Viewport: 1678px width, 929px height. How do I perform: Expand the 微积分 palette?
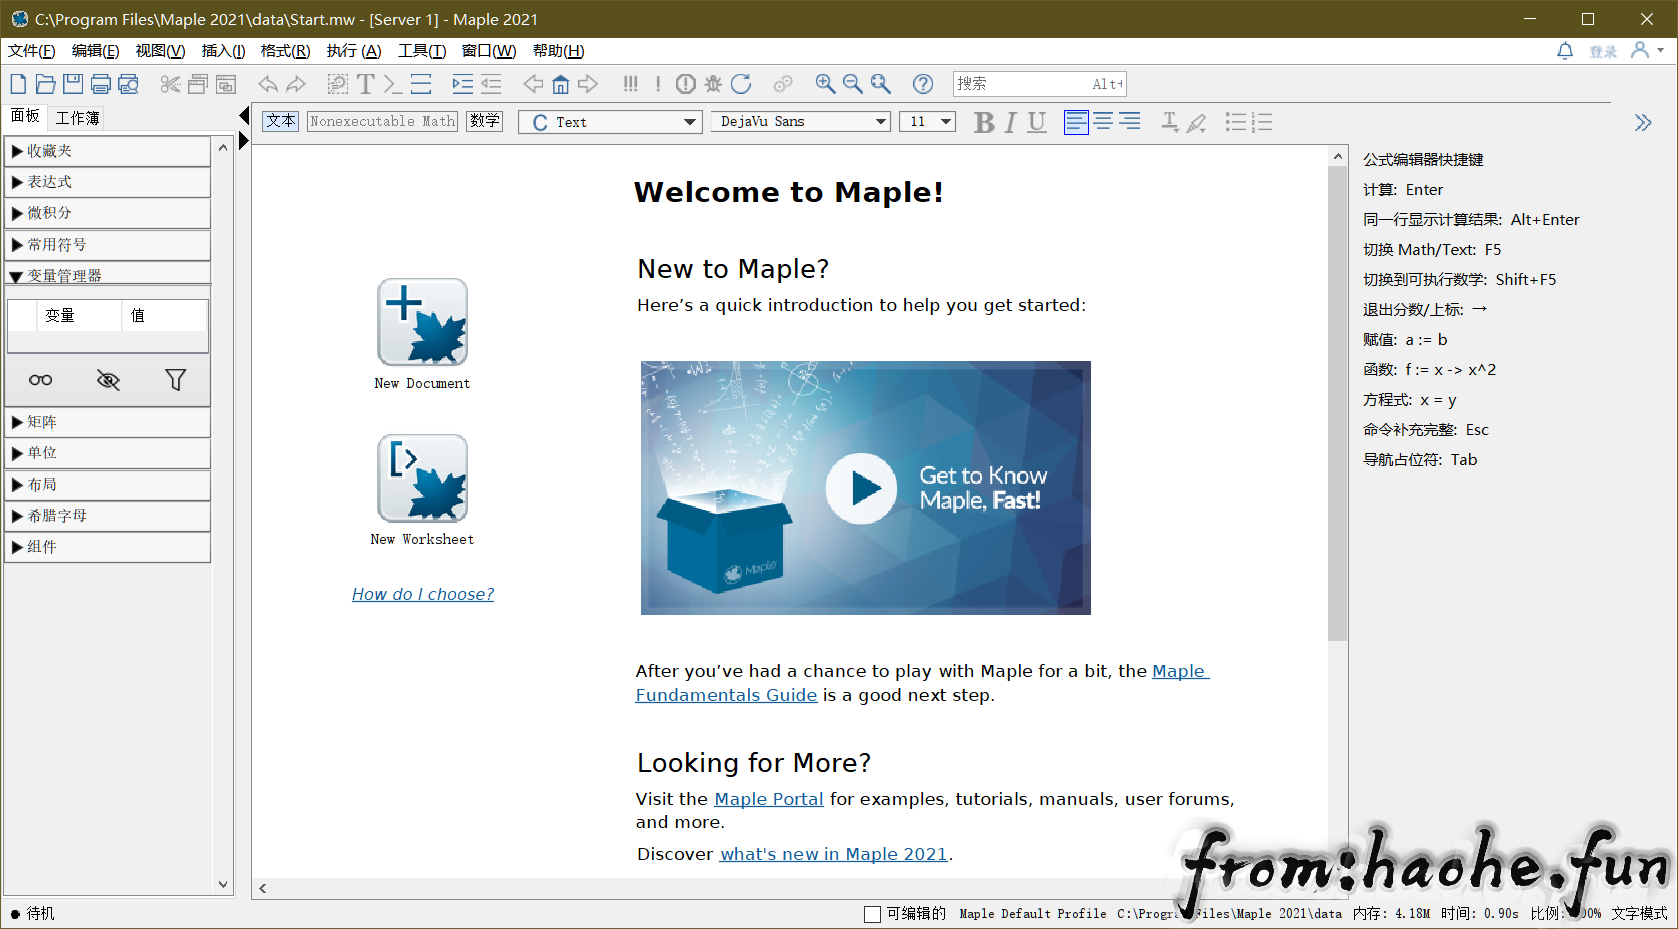[107, 213]
